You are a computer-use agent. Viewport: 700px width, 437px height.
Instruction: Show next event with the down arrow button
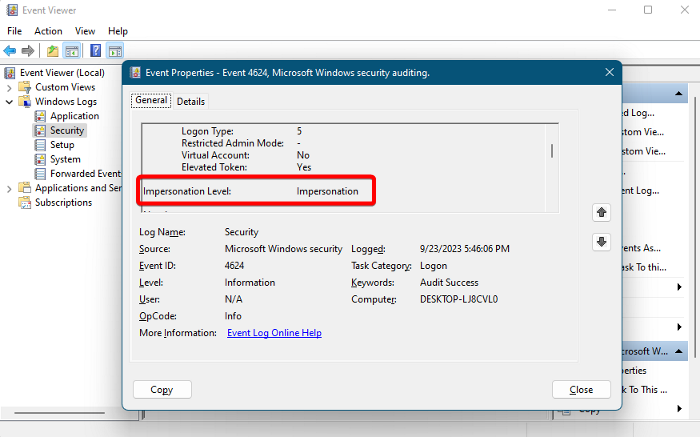pos(601,242)
